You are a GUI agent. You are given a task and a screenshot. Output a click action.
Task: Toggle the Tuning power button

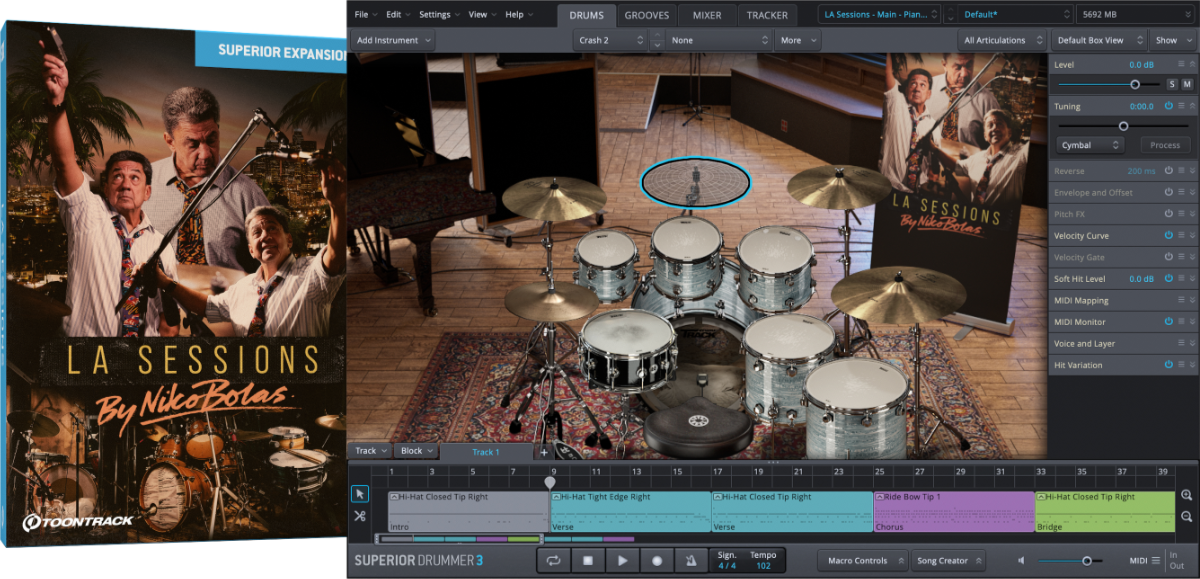tap(1168, 106)
